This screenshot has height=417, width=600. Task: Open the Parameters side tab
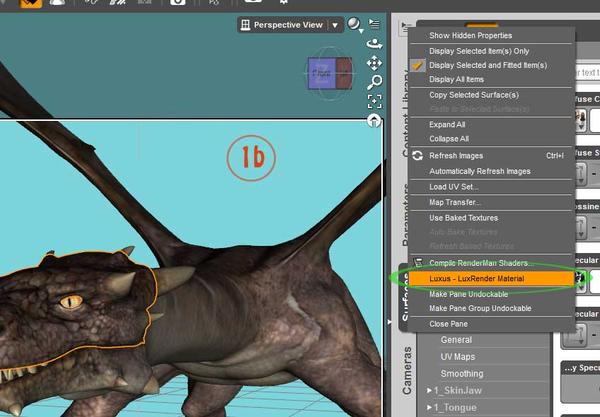tap(406, 214)
